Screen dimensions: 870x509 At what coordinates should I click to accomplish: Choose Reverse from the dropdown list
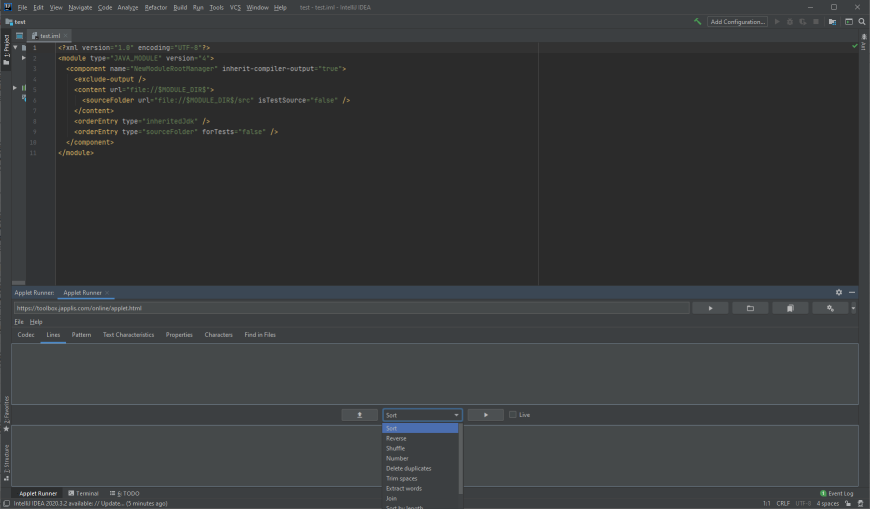420,439
